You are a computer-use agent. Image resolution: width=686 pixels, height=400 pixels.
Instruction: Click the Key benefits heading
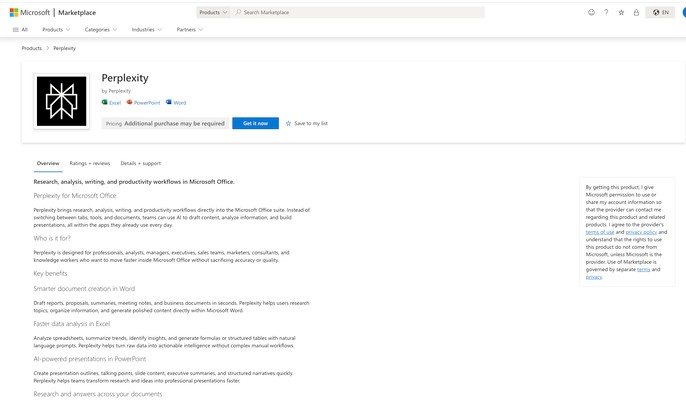tap(50, 273)
